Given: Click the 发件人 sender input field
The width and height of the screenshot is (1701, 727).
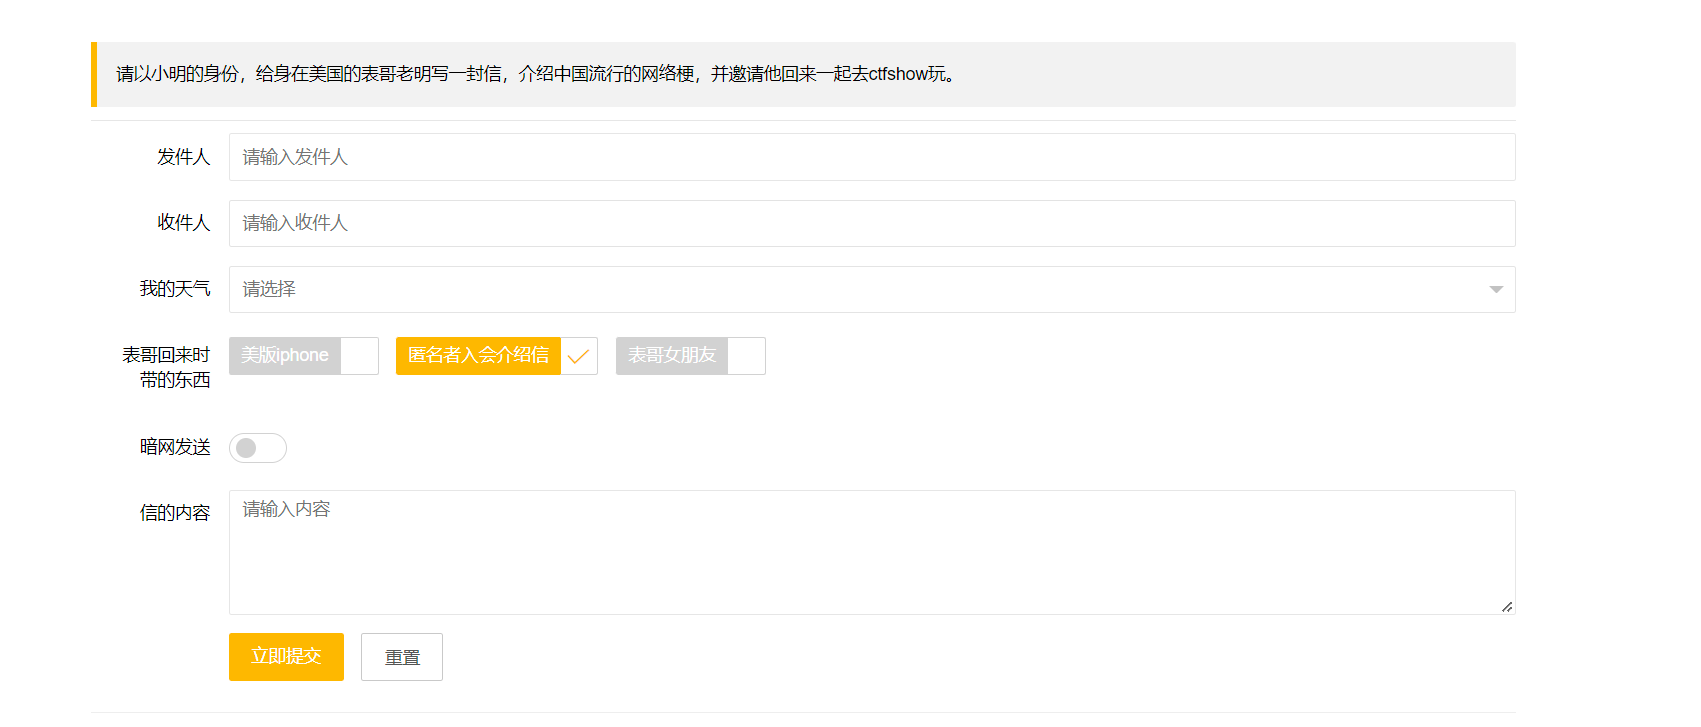Looking at the screenshot, I should [x=870, y=157].
